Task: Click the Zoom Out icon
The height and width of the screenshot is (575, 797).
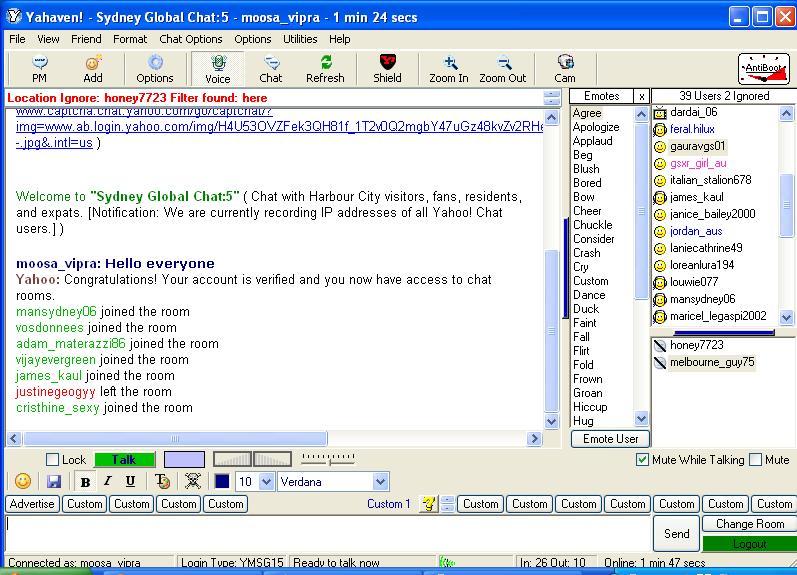Action: (x=503, y=69)
